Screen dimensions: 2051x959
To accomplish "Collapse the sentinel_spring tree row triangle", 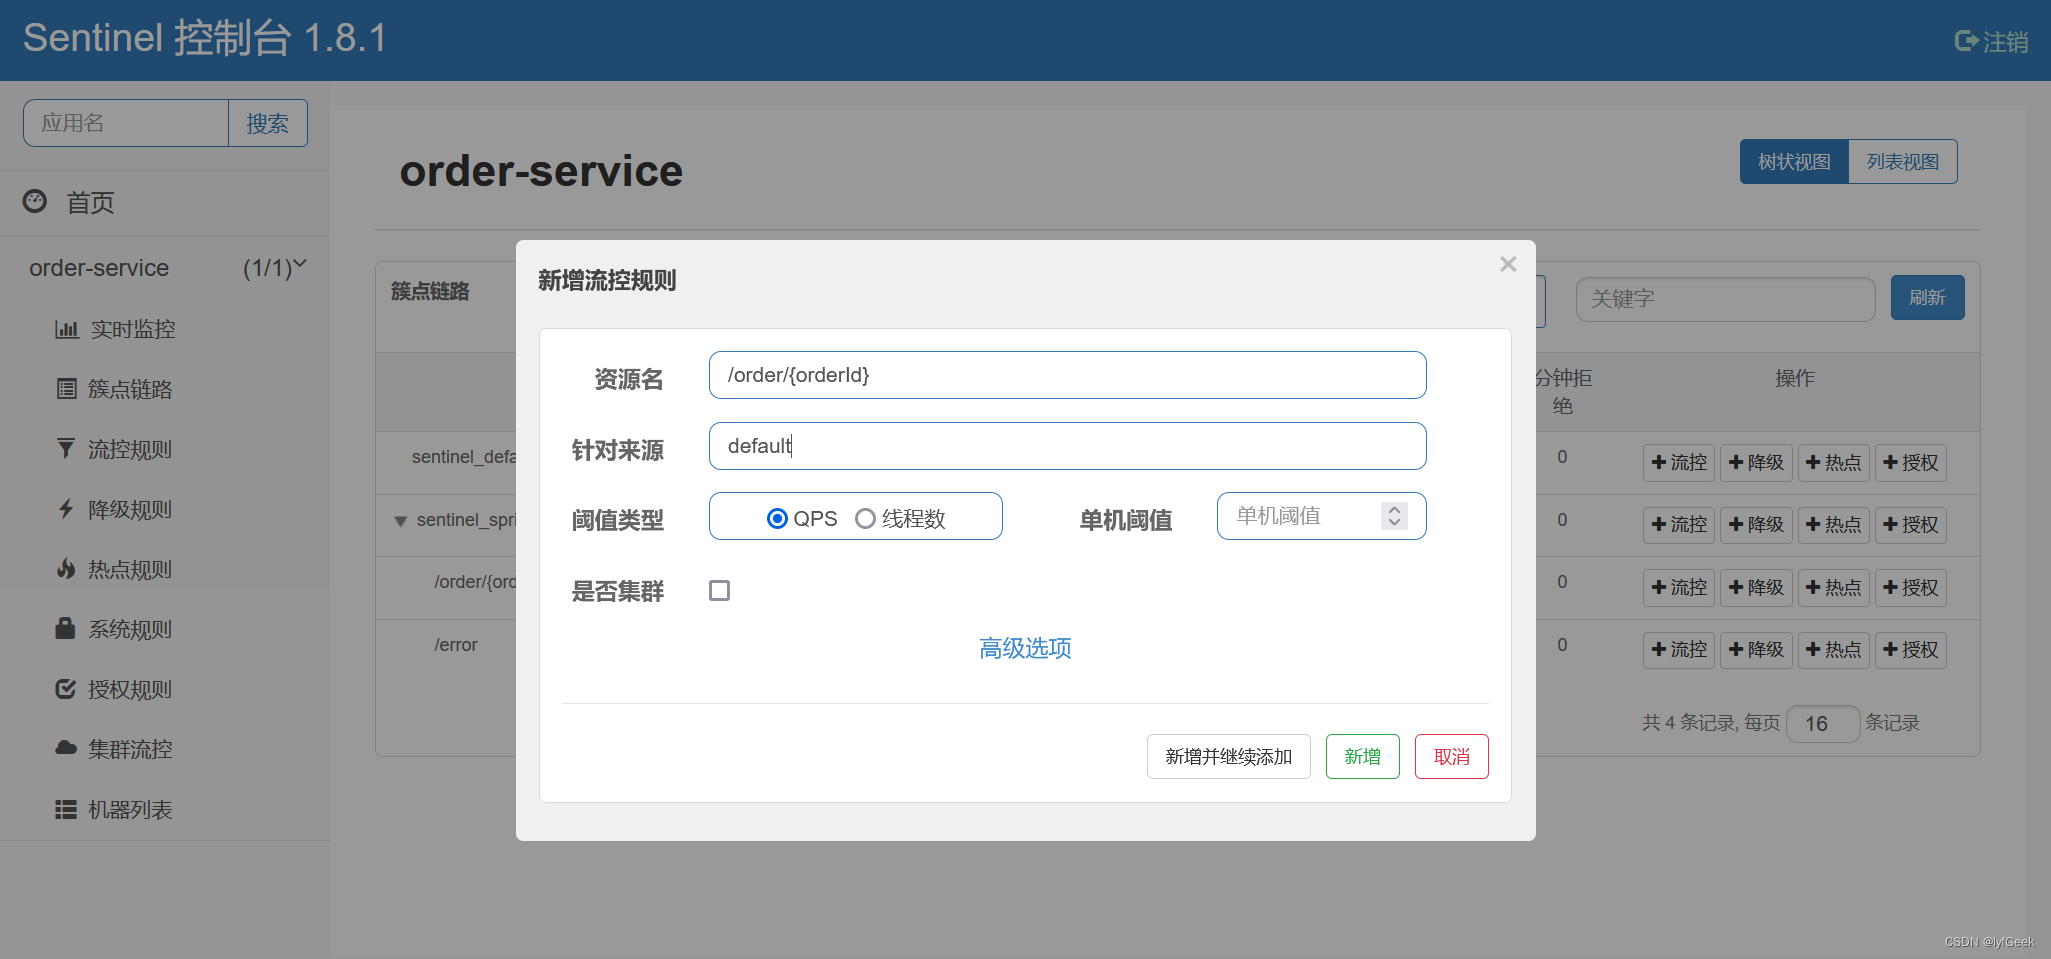I will tap(400, 521).
